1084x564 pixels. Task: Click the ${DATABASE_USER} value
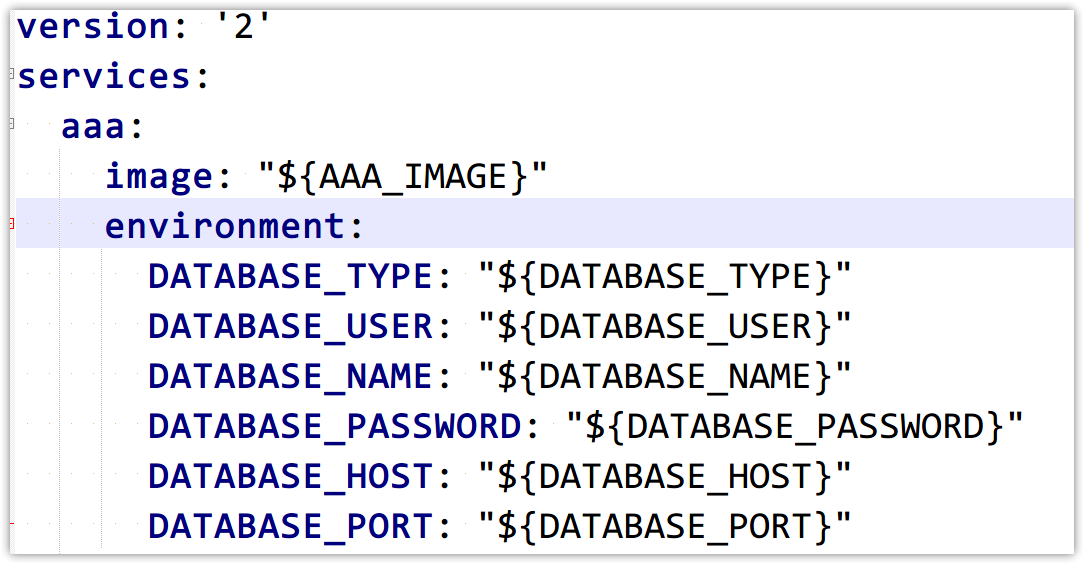pyautogui.click(x=665, y=327)
